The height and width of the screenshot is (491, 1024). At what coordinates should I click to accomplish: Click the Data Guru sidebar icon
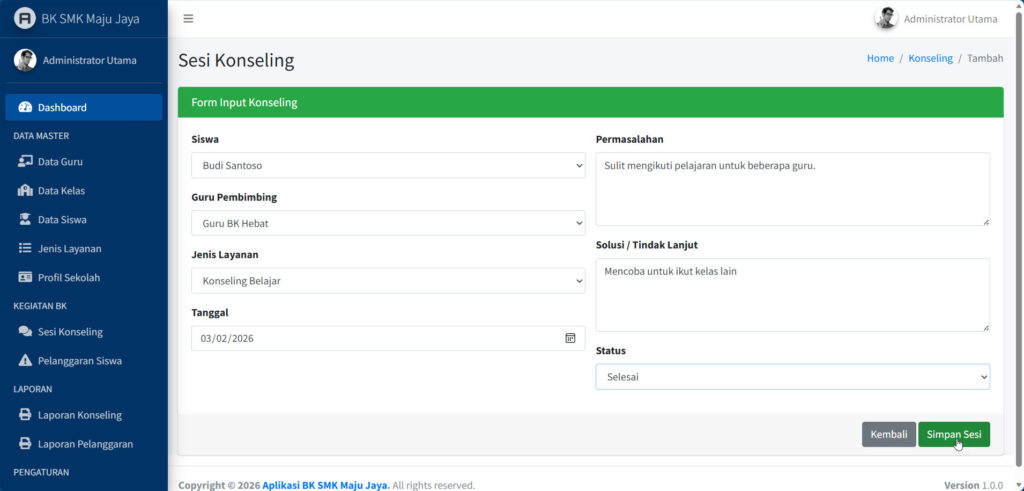pos(25,161)
